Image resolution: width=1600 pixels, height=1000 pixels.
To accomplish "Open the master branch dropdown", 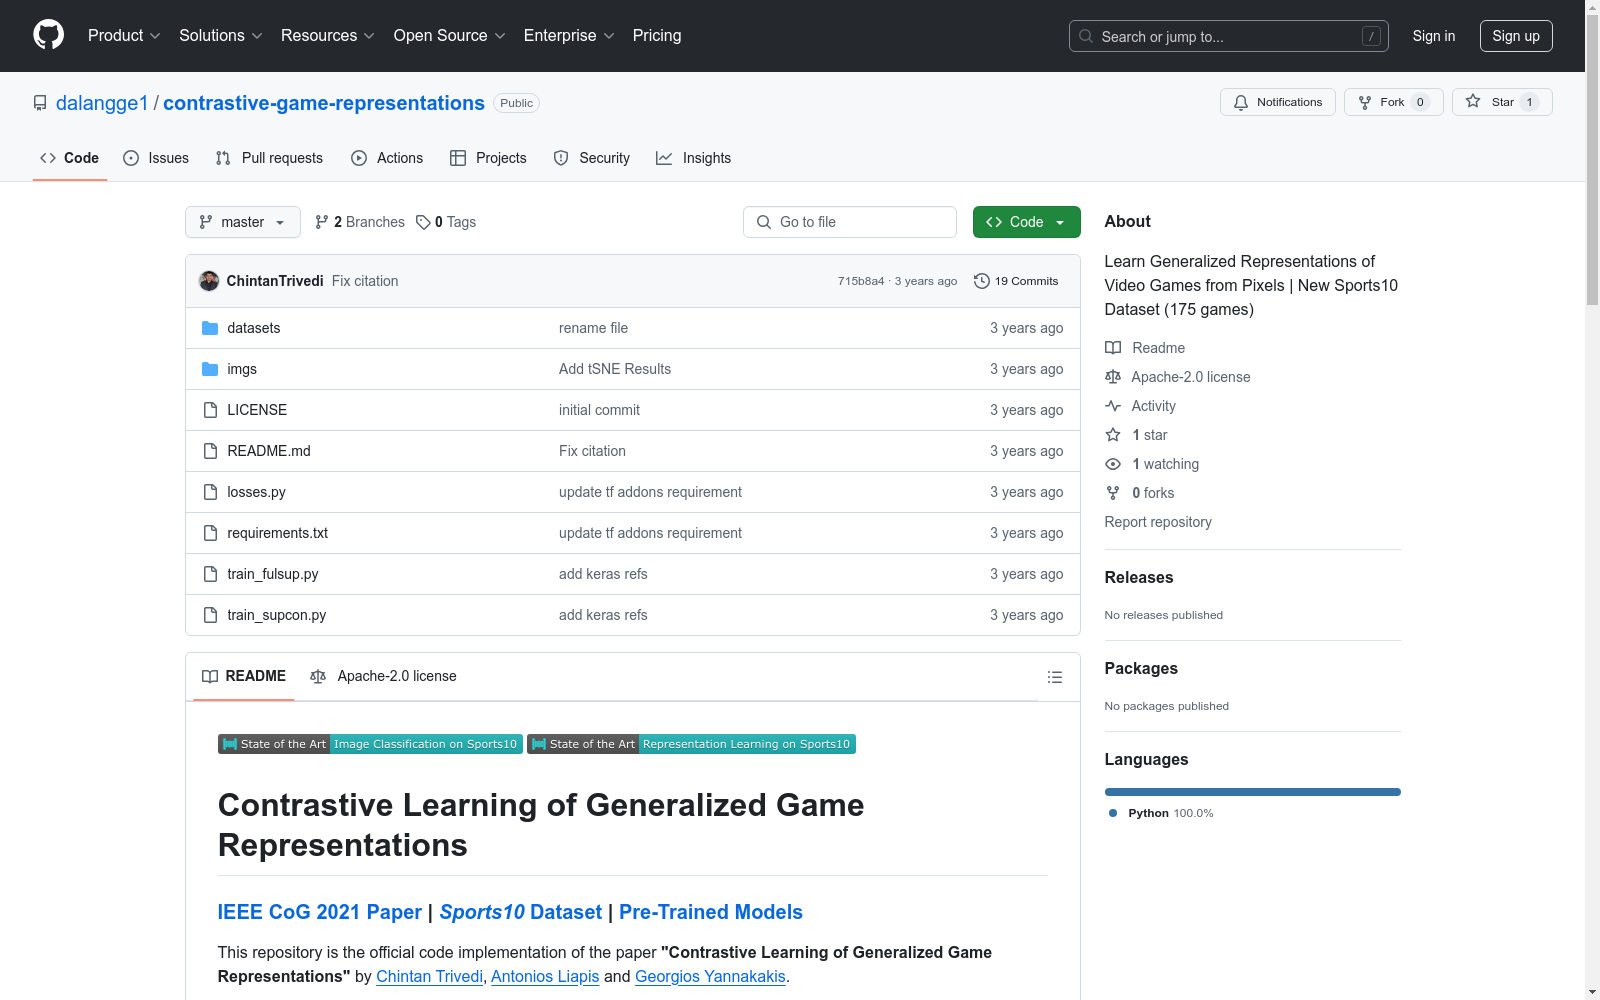I will (x=243, y=222).
